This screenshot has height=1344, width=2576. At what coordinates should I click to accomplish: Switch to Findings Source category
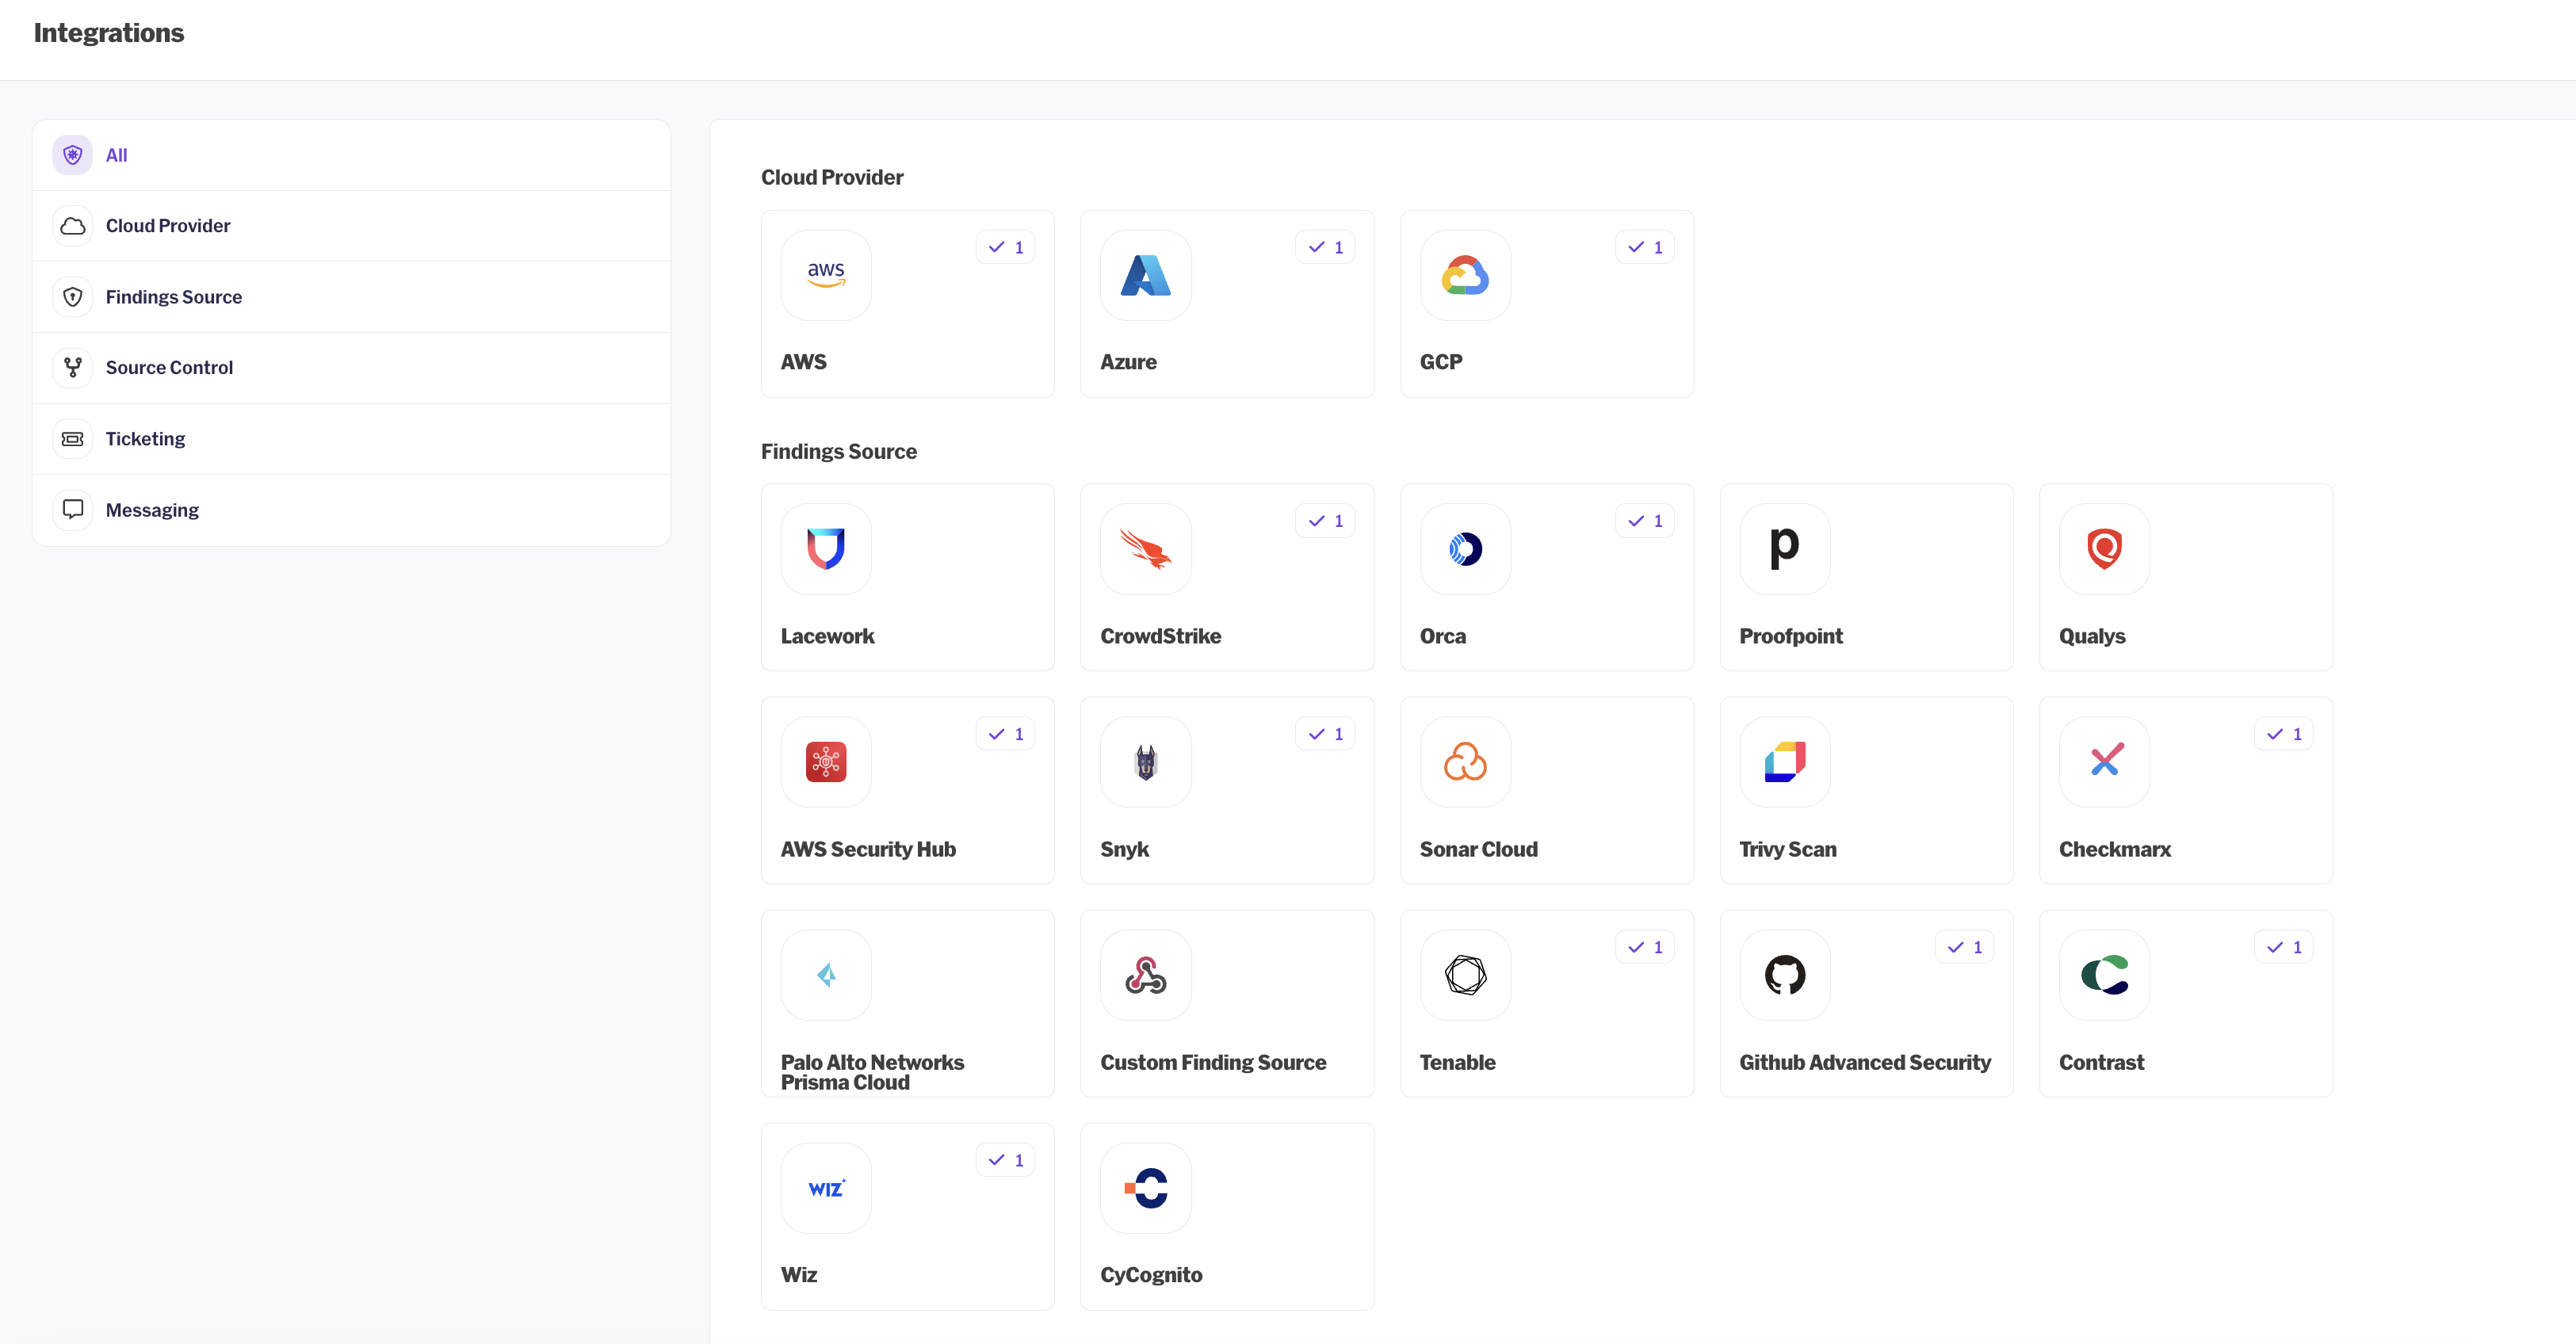point(173,297)
